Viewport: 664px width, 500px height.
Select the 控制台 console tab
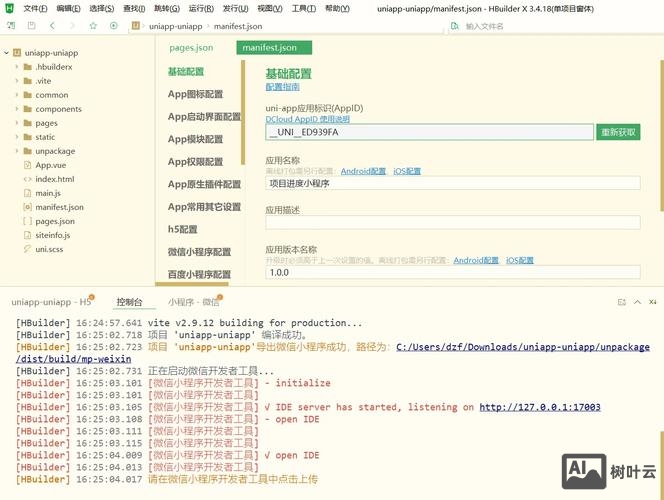pyautogui.click(x=129, y=302)
